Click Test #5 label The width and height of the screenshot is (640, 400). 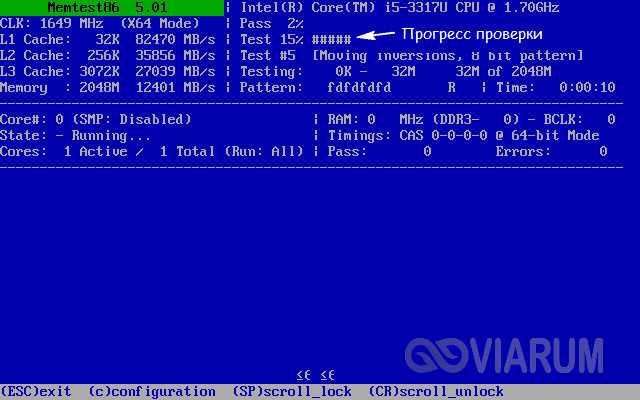(268, 56)
